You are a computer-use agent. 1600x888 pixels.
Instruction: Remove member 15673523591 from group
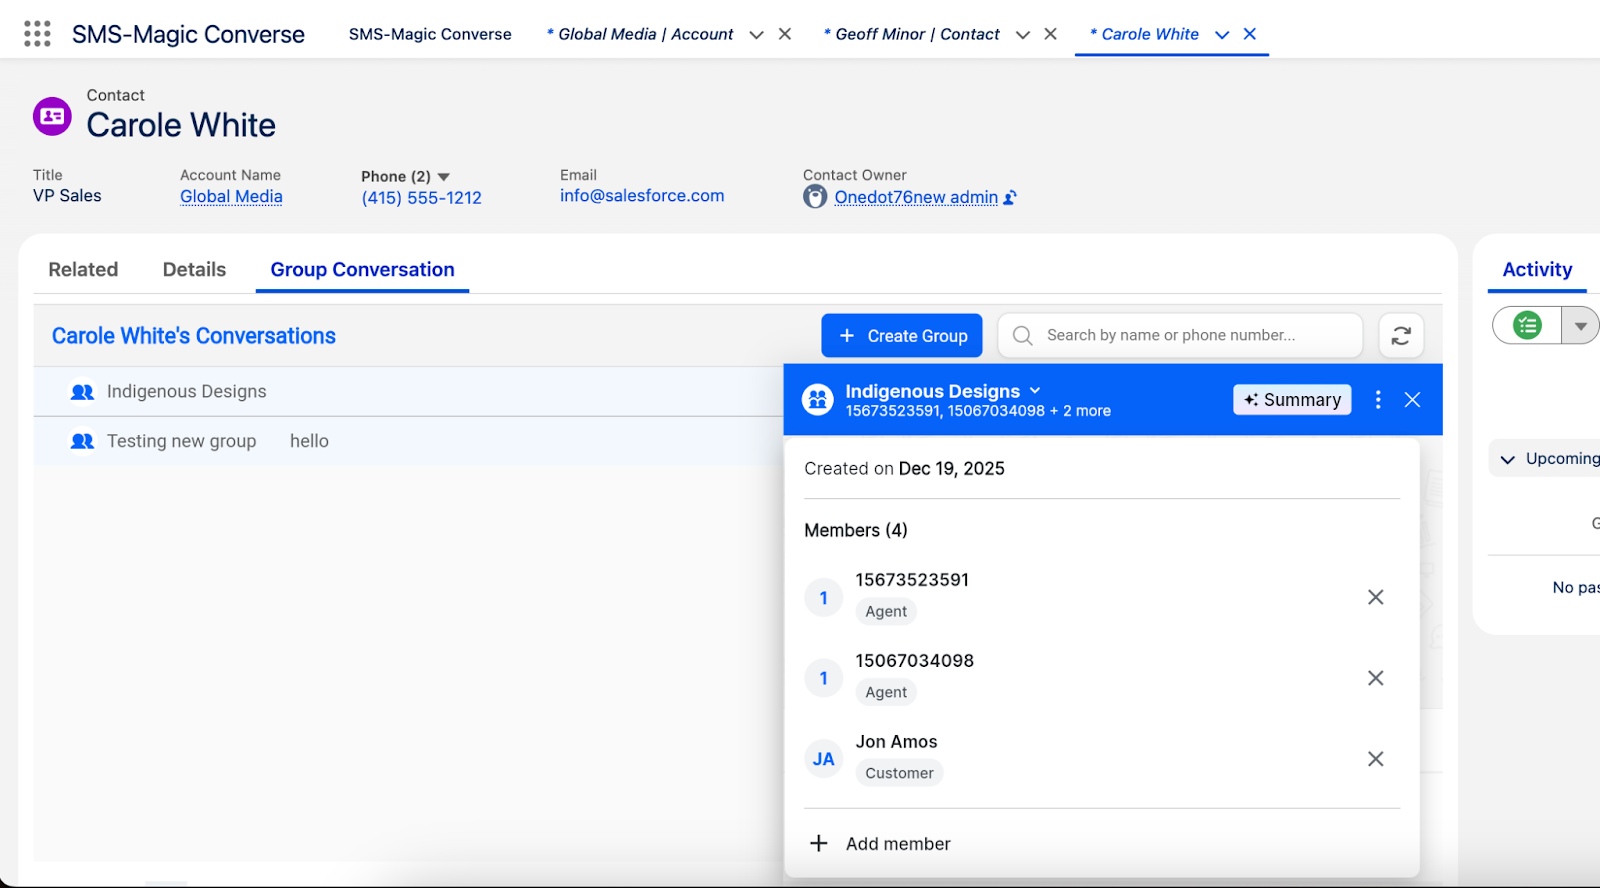coord(1376,597)
